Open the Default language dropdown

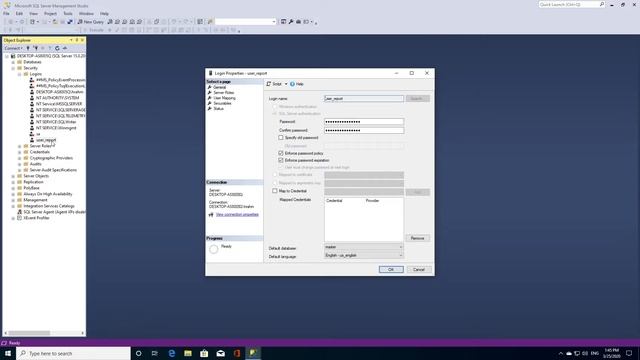coord(400,256)
